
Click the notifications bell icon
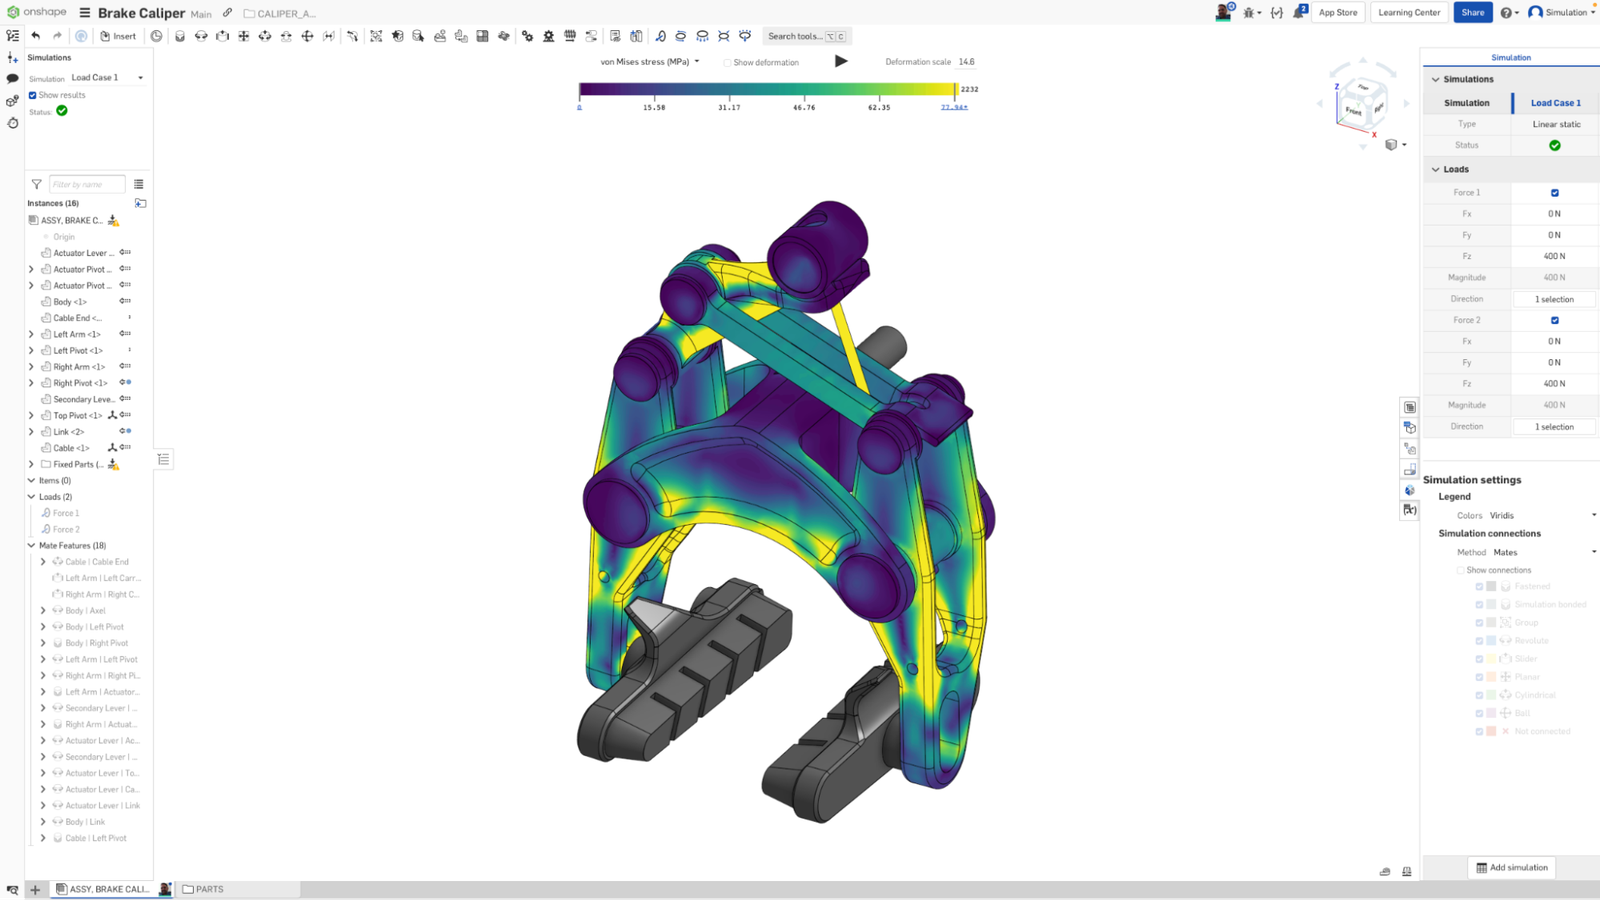pos(1297,12)
